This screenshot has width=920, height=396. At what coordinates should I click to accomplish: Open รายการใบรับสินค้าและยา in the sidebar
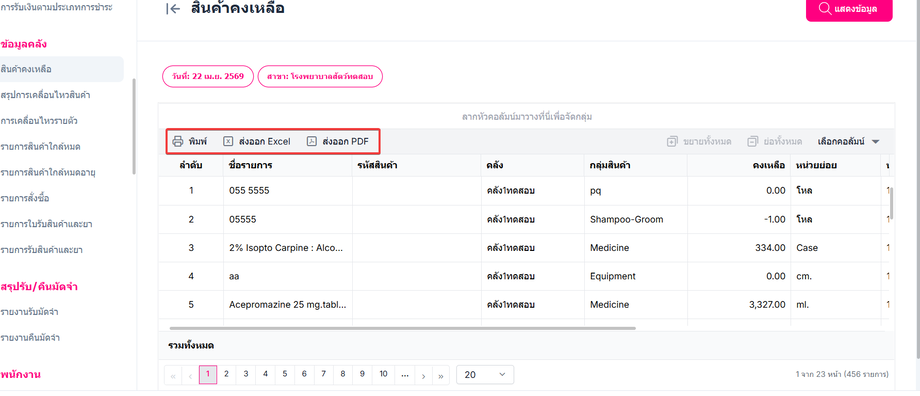click(x=46, y=224)
